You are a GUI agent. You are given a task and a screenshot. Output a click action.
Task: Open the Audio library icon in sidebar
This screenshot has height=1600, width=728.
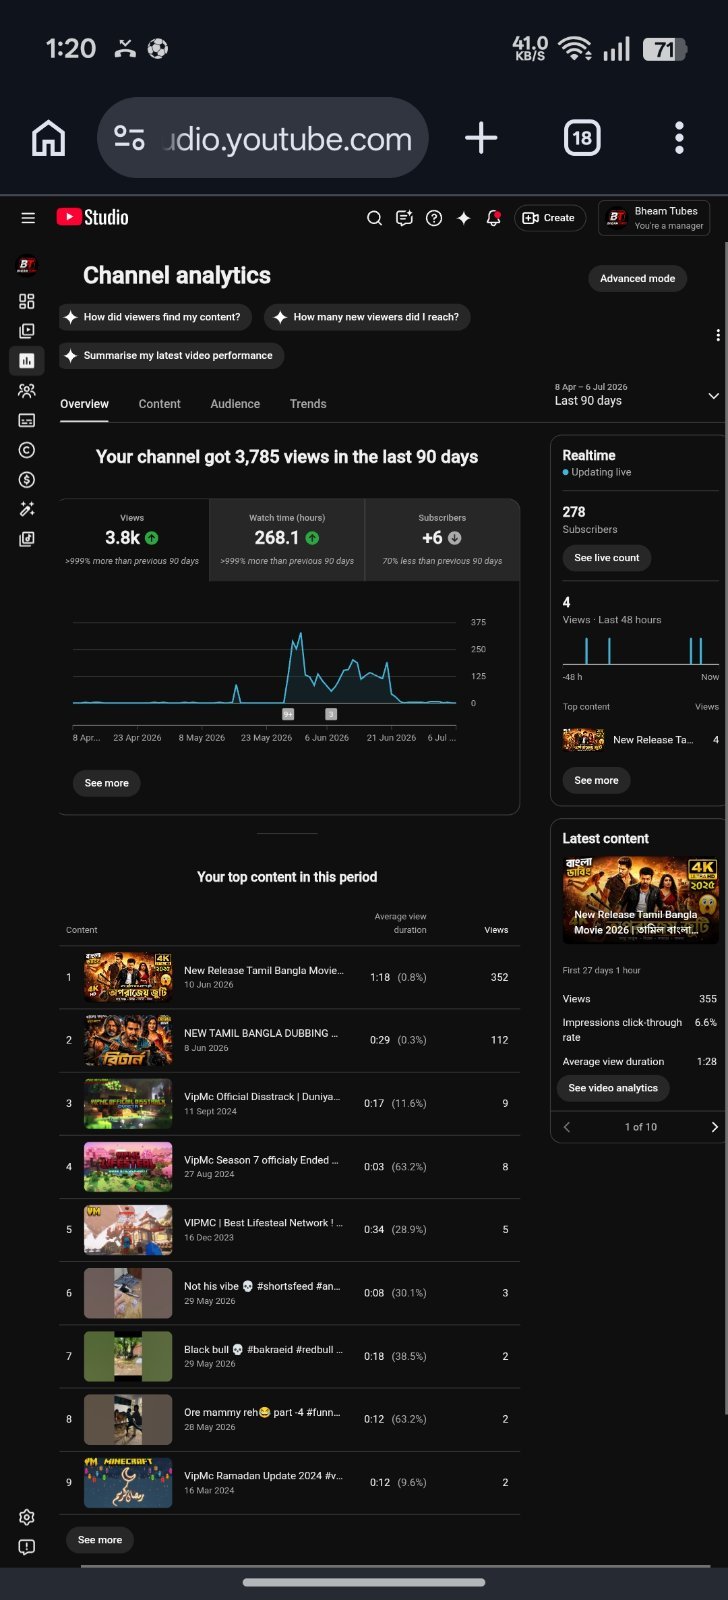(27, 539)
